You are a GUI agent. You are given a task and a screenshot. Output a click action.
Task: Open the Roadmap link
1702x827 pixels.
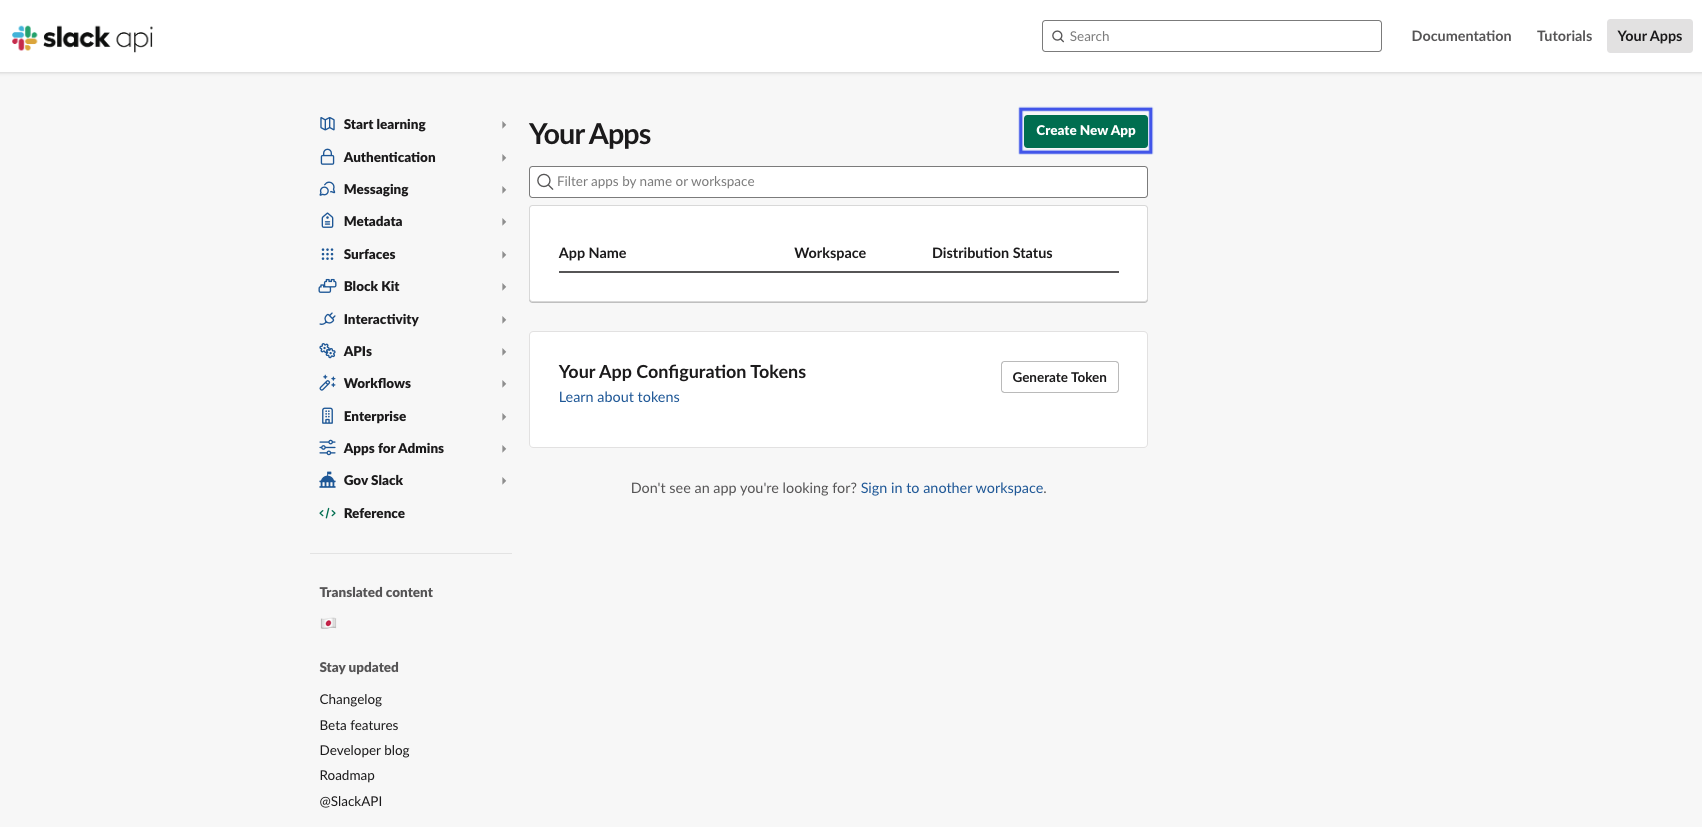[347, 775]
